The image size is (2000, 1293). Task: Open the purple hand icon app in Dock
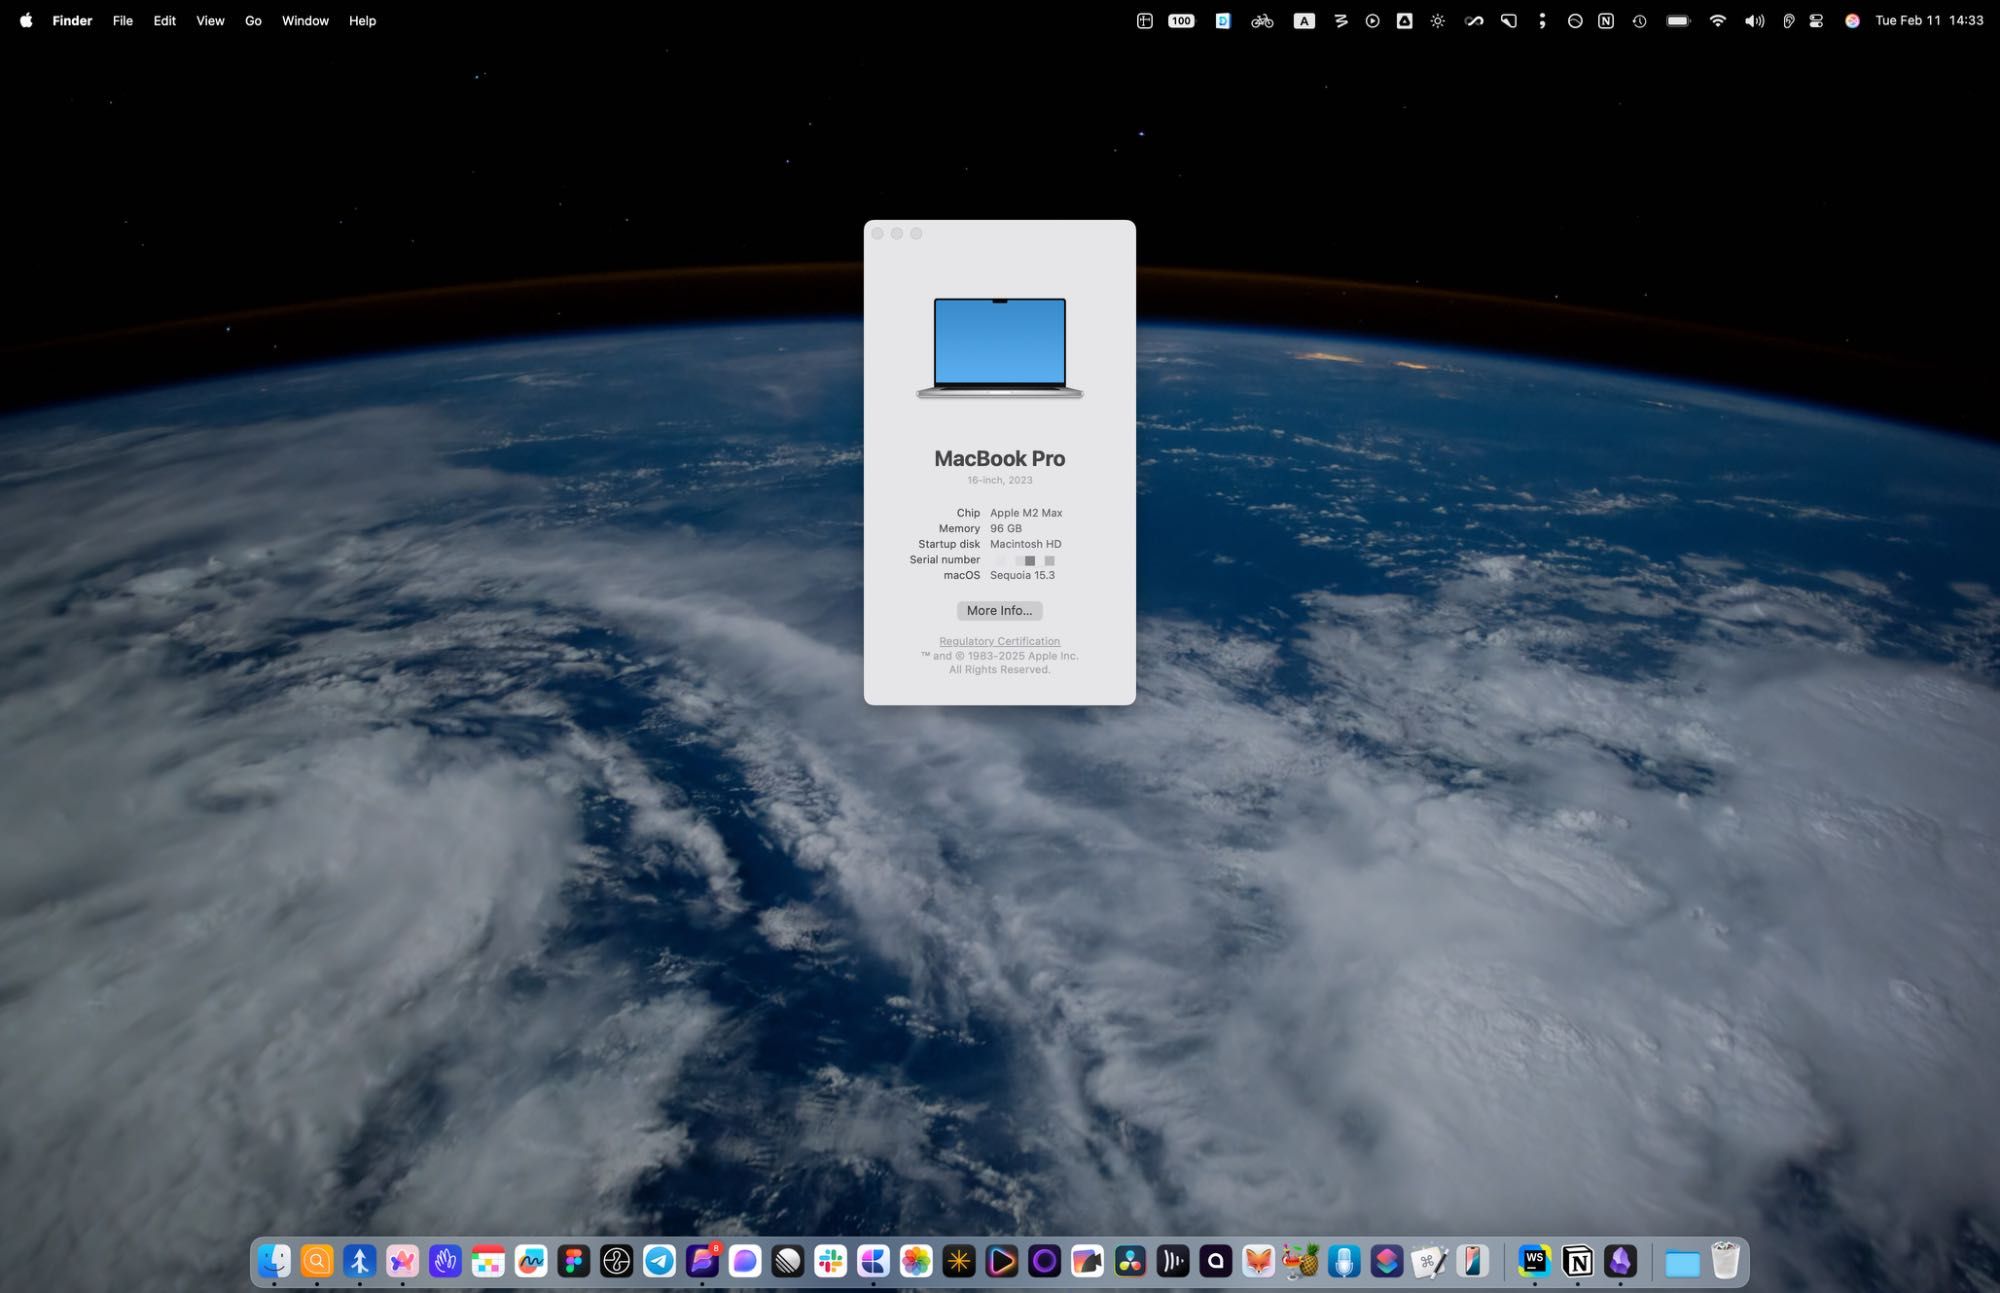tap(445, 1261)
